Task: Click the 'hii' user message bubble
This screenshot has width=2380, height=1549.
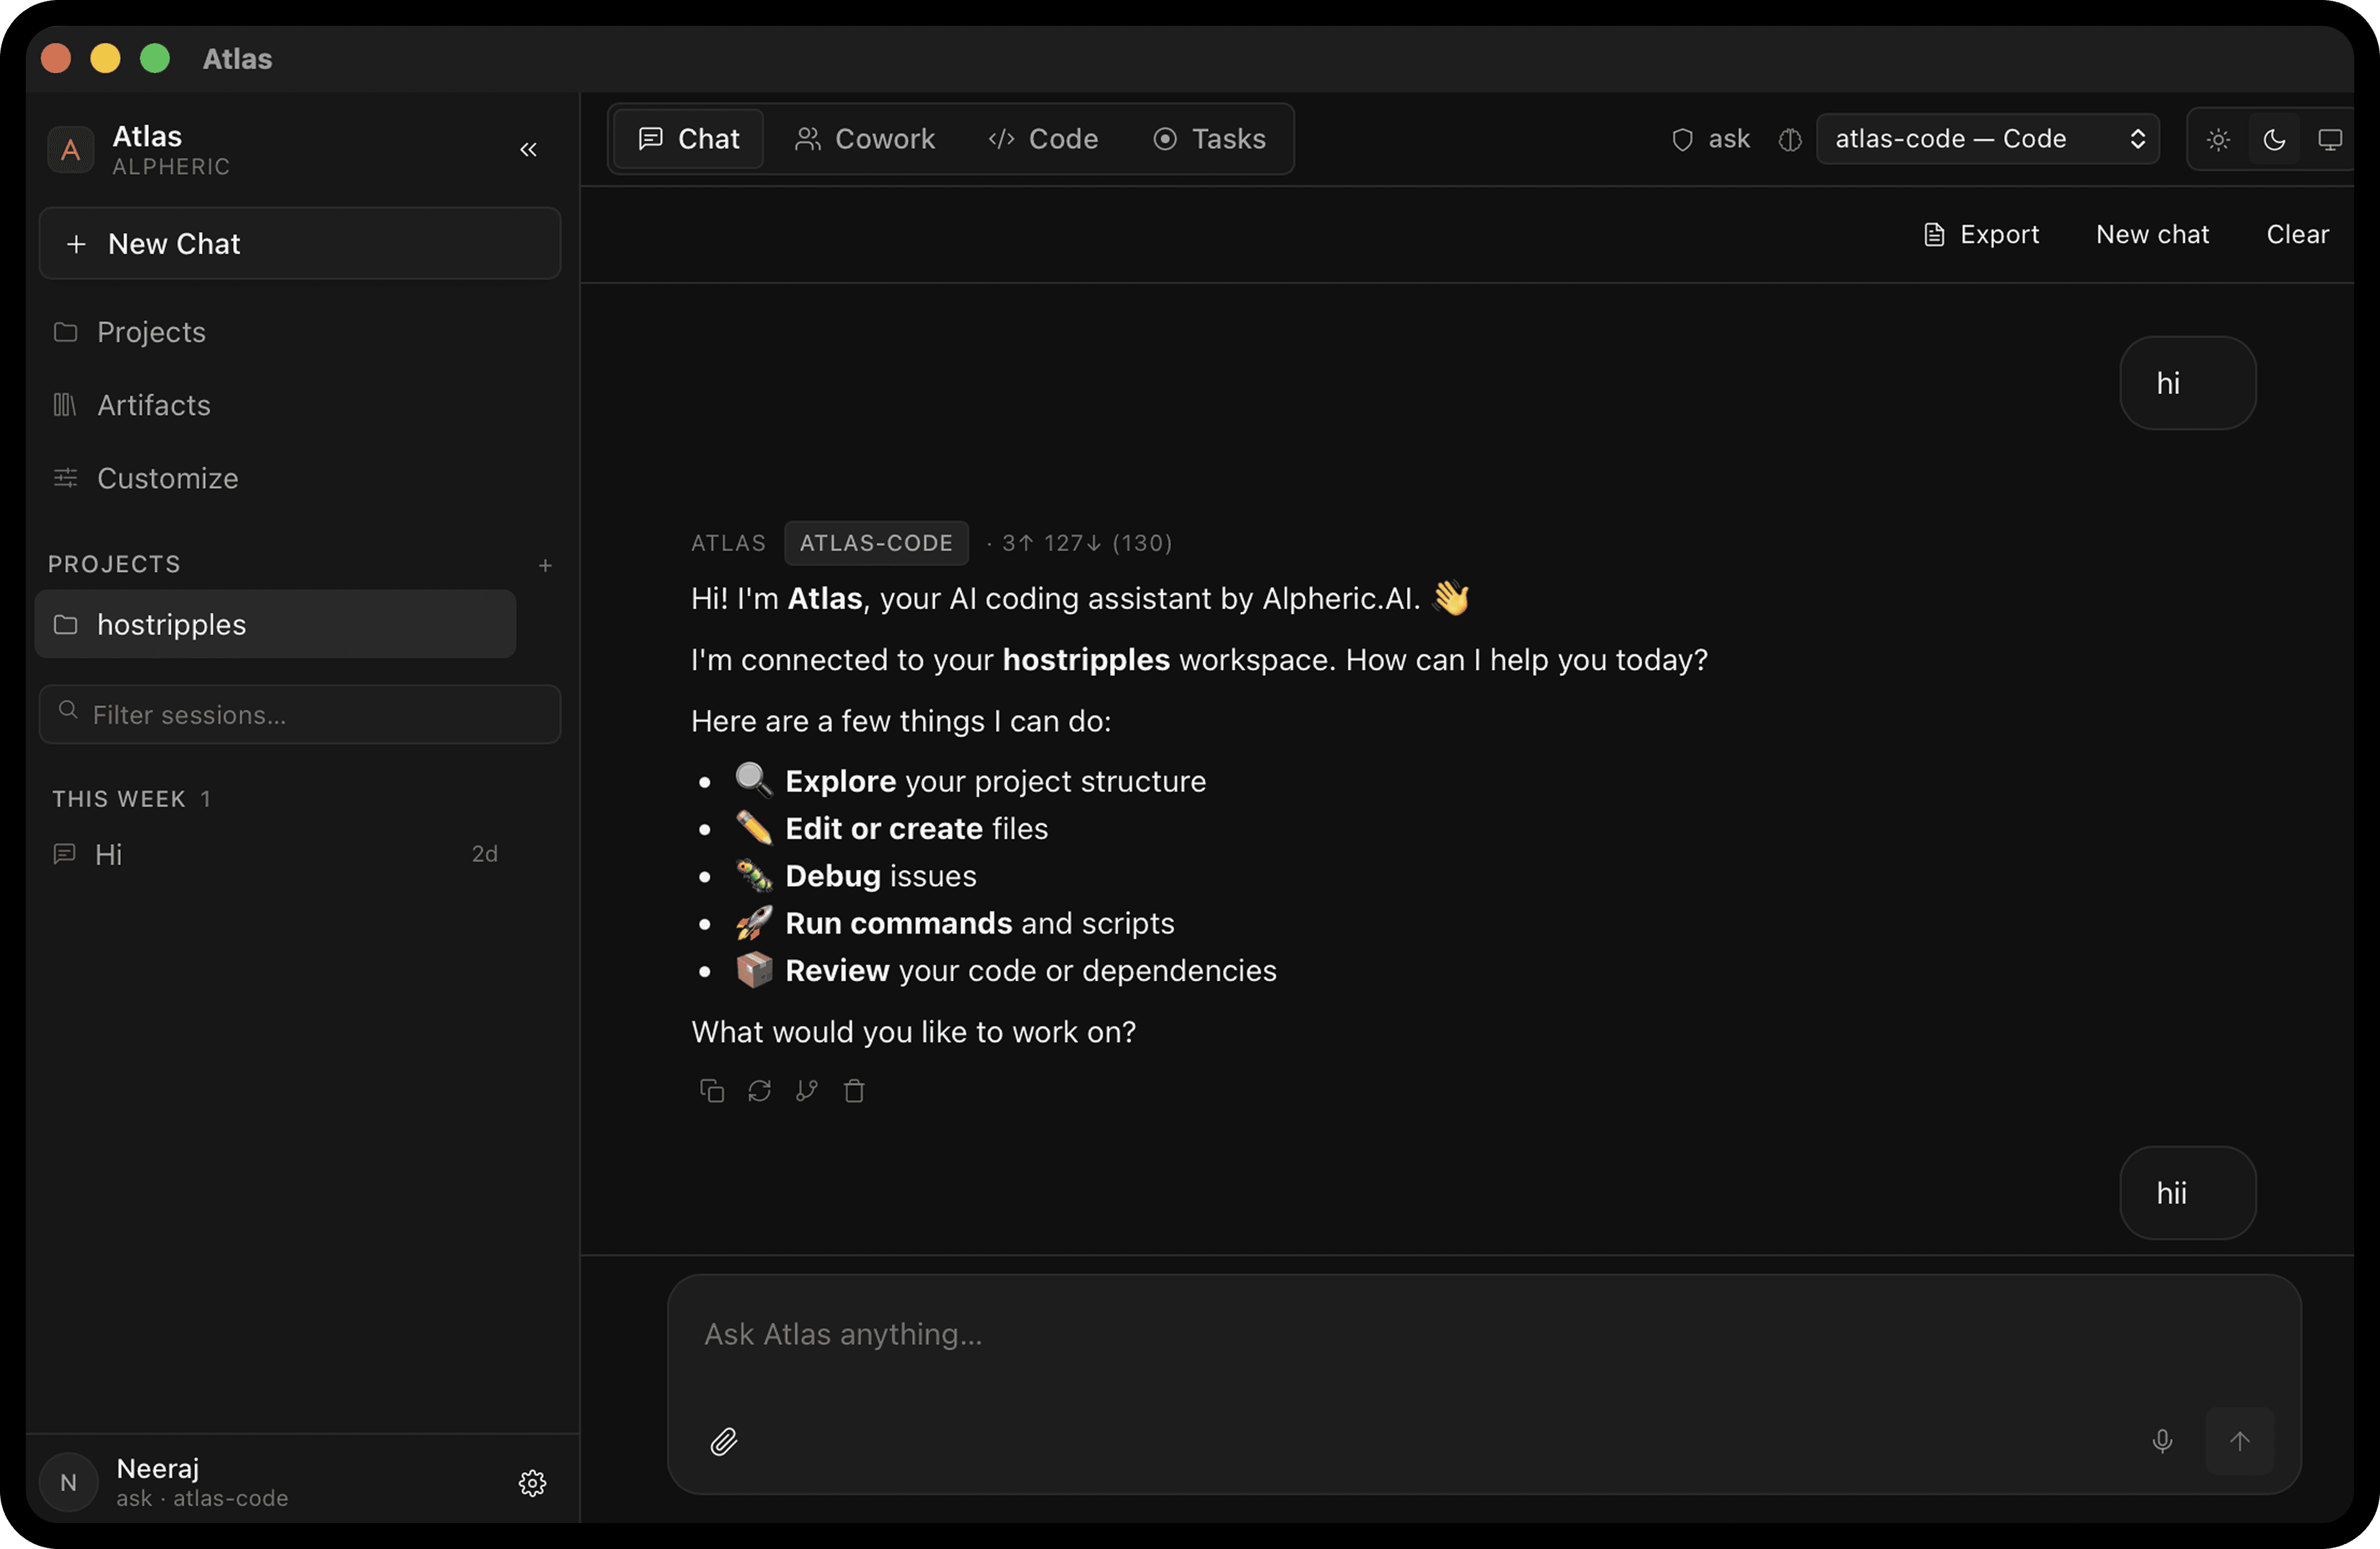Action: point(2188,1193)
